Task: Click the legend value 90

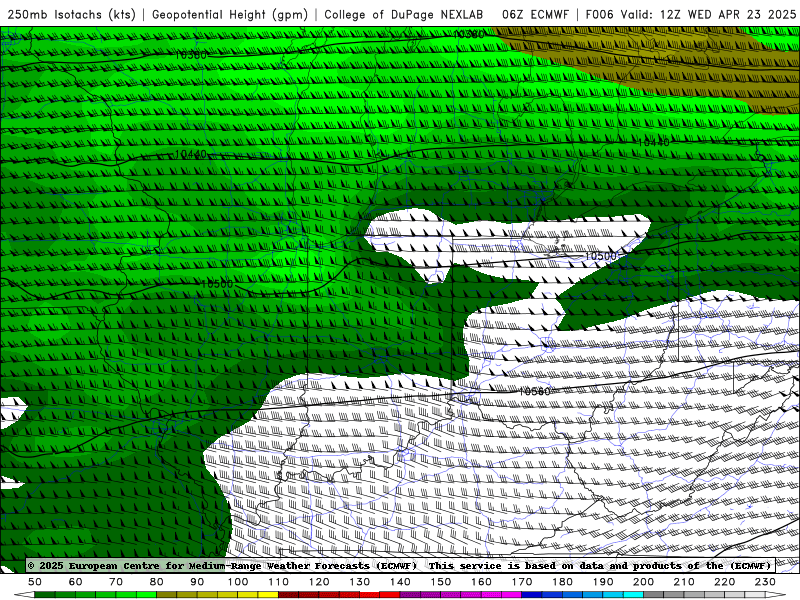Action: [x=197, y=582]
